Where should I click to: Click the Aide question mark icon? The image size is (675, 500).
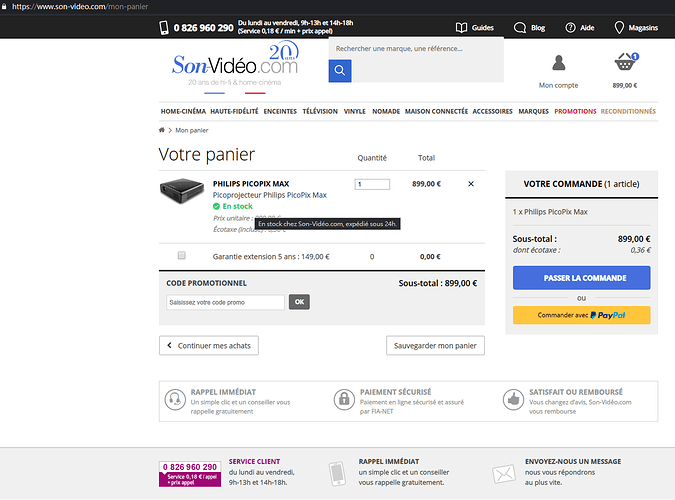coord(570,28)
